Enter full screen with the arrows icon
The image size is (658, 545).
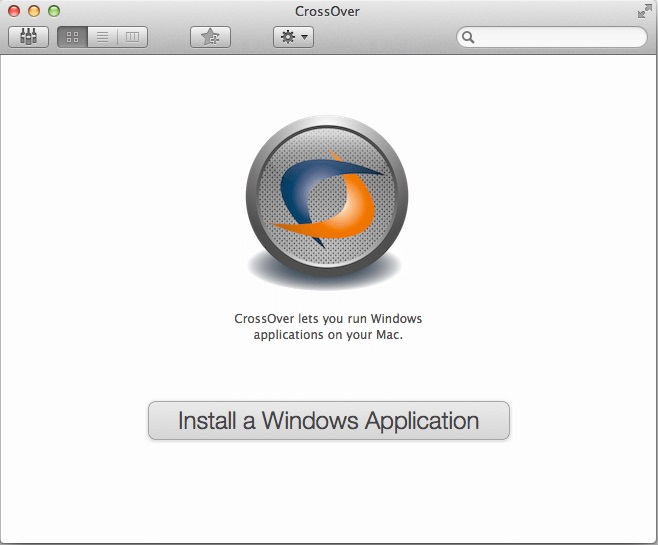click(645, 11)
